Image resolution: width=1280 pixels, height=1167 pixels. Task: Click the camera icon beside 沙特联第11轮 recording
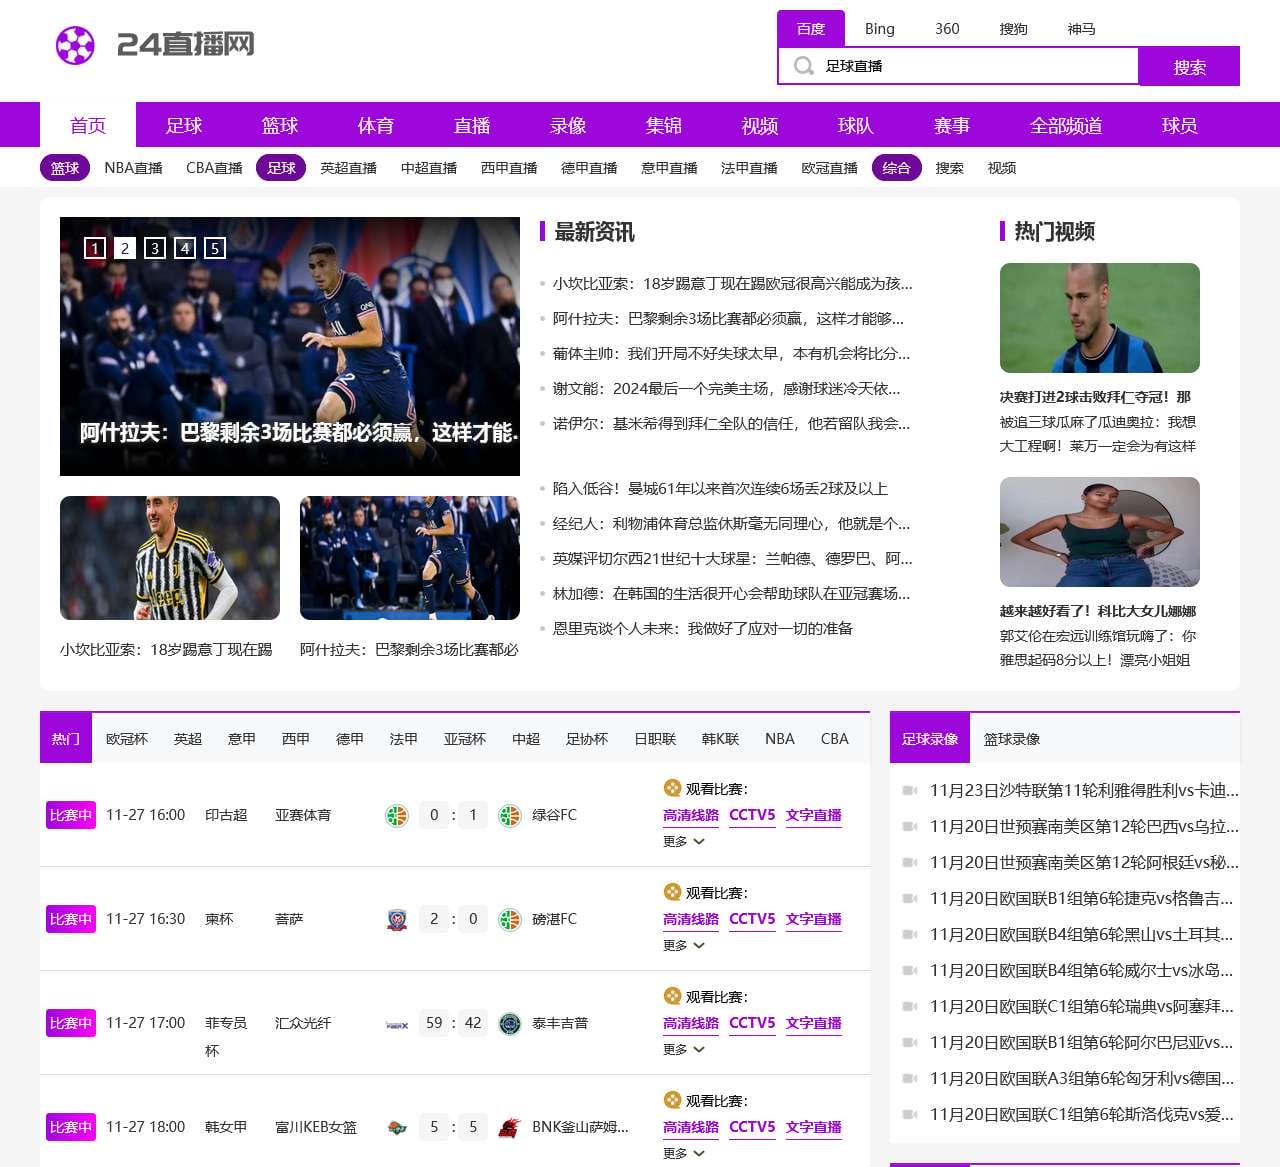pos(911,788)
